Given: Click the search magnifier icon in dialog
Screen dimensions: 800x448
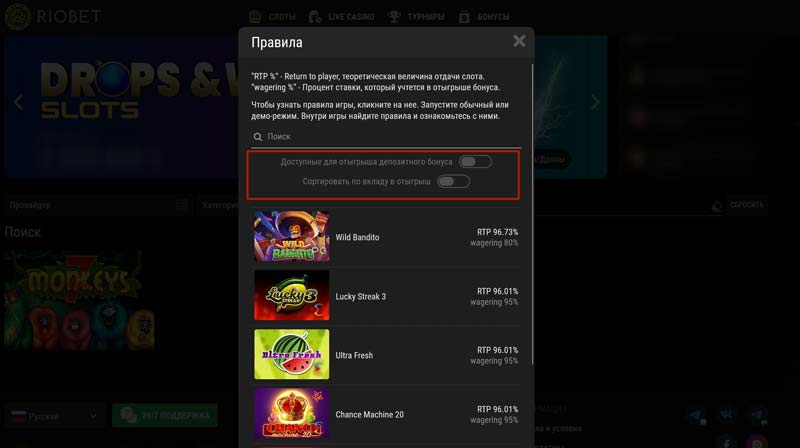Looking at the screenshot, I should [258, 137].
